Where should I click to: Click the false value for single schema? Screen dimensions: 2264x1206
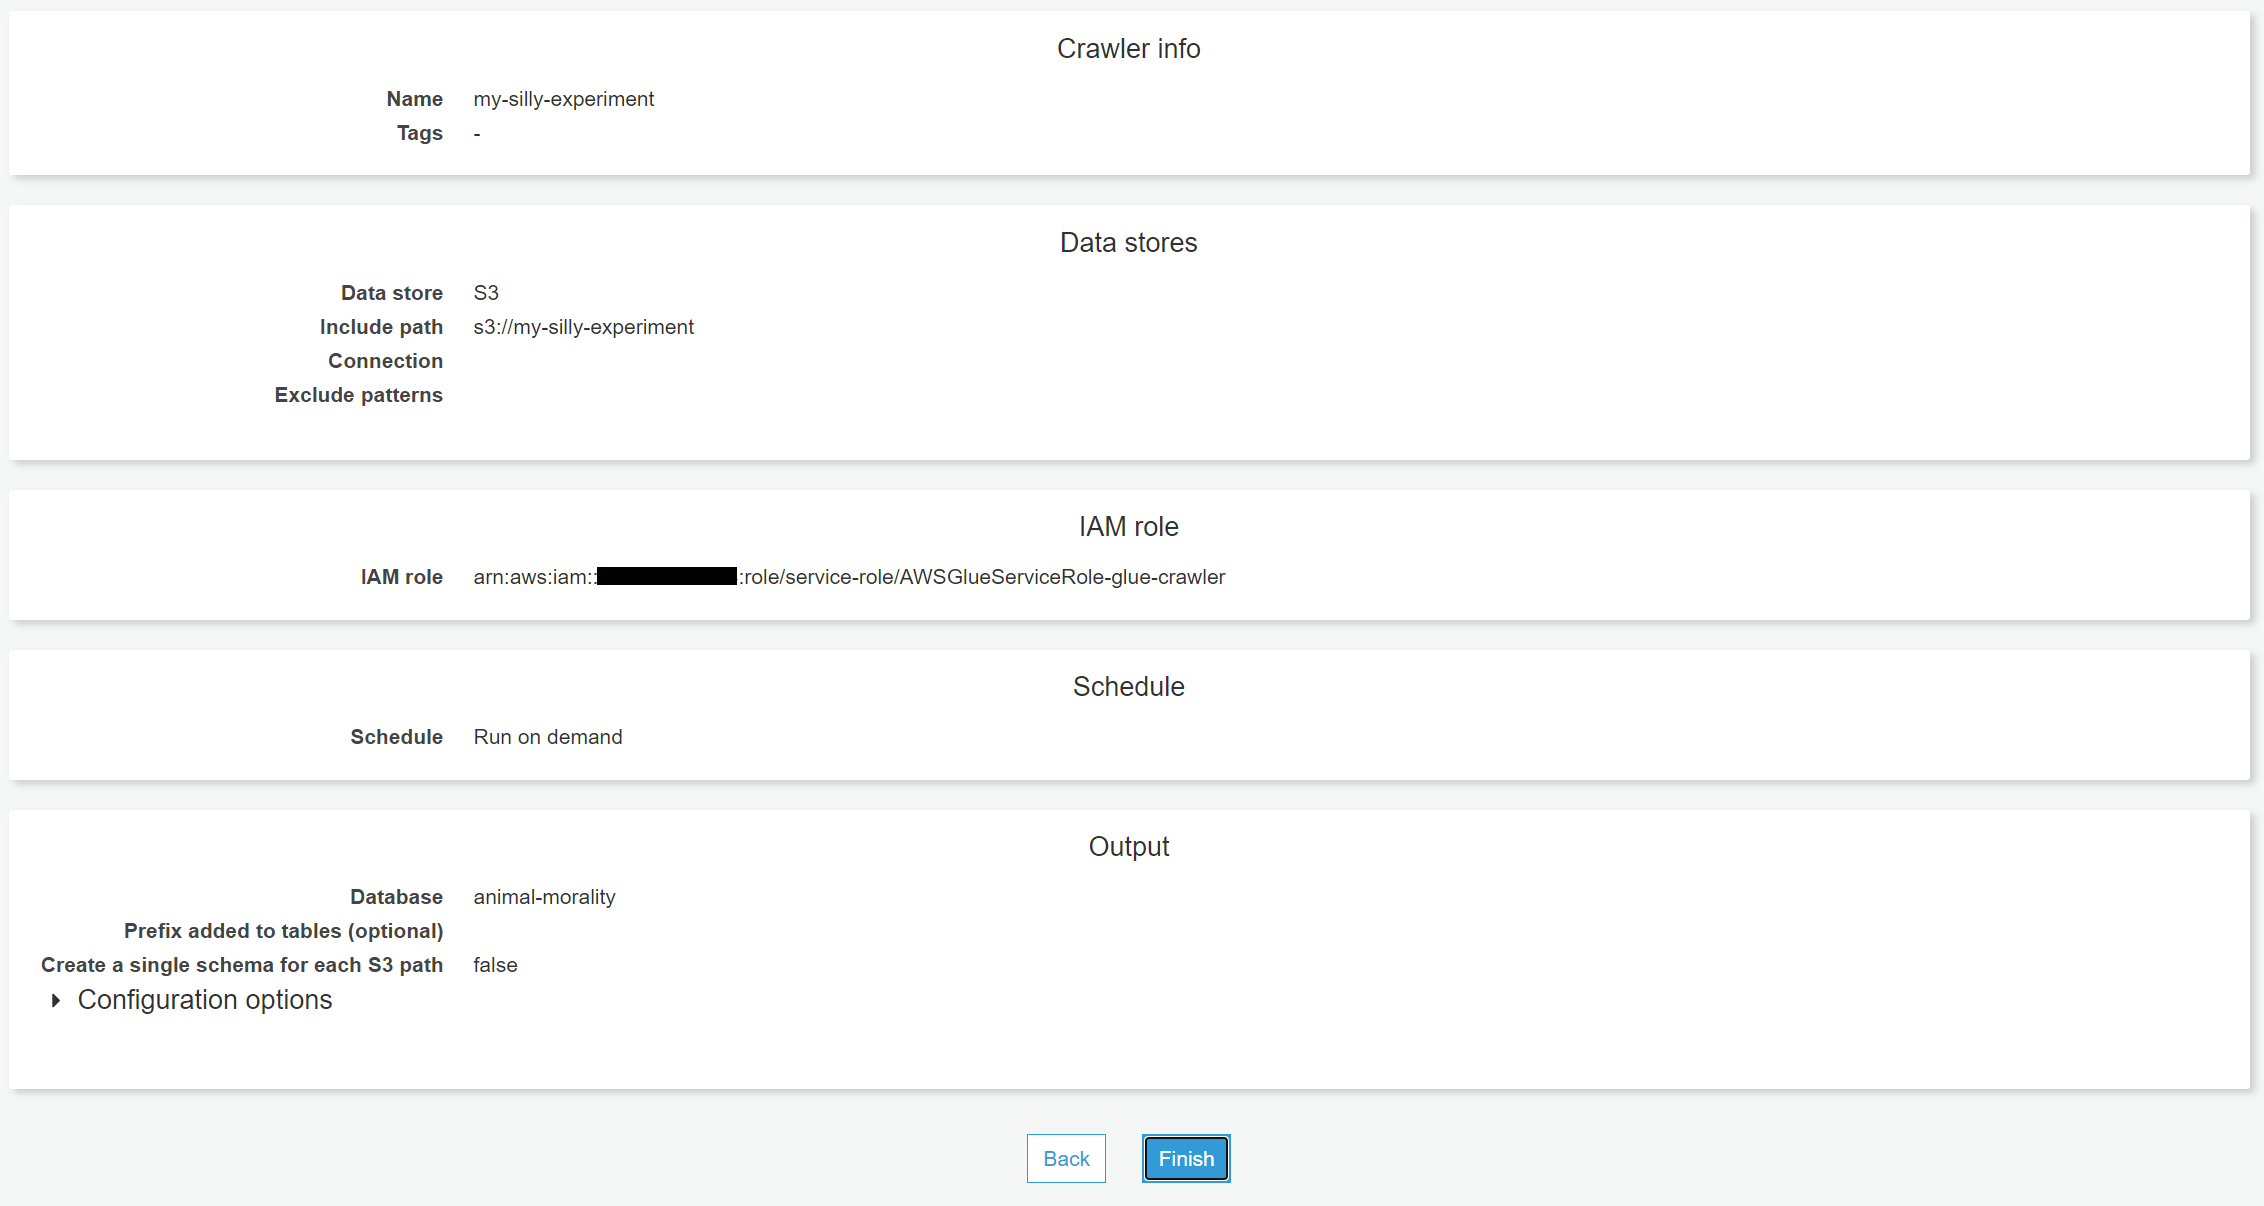tap(495, 965)
